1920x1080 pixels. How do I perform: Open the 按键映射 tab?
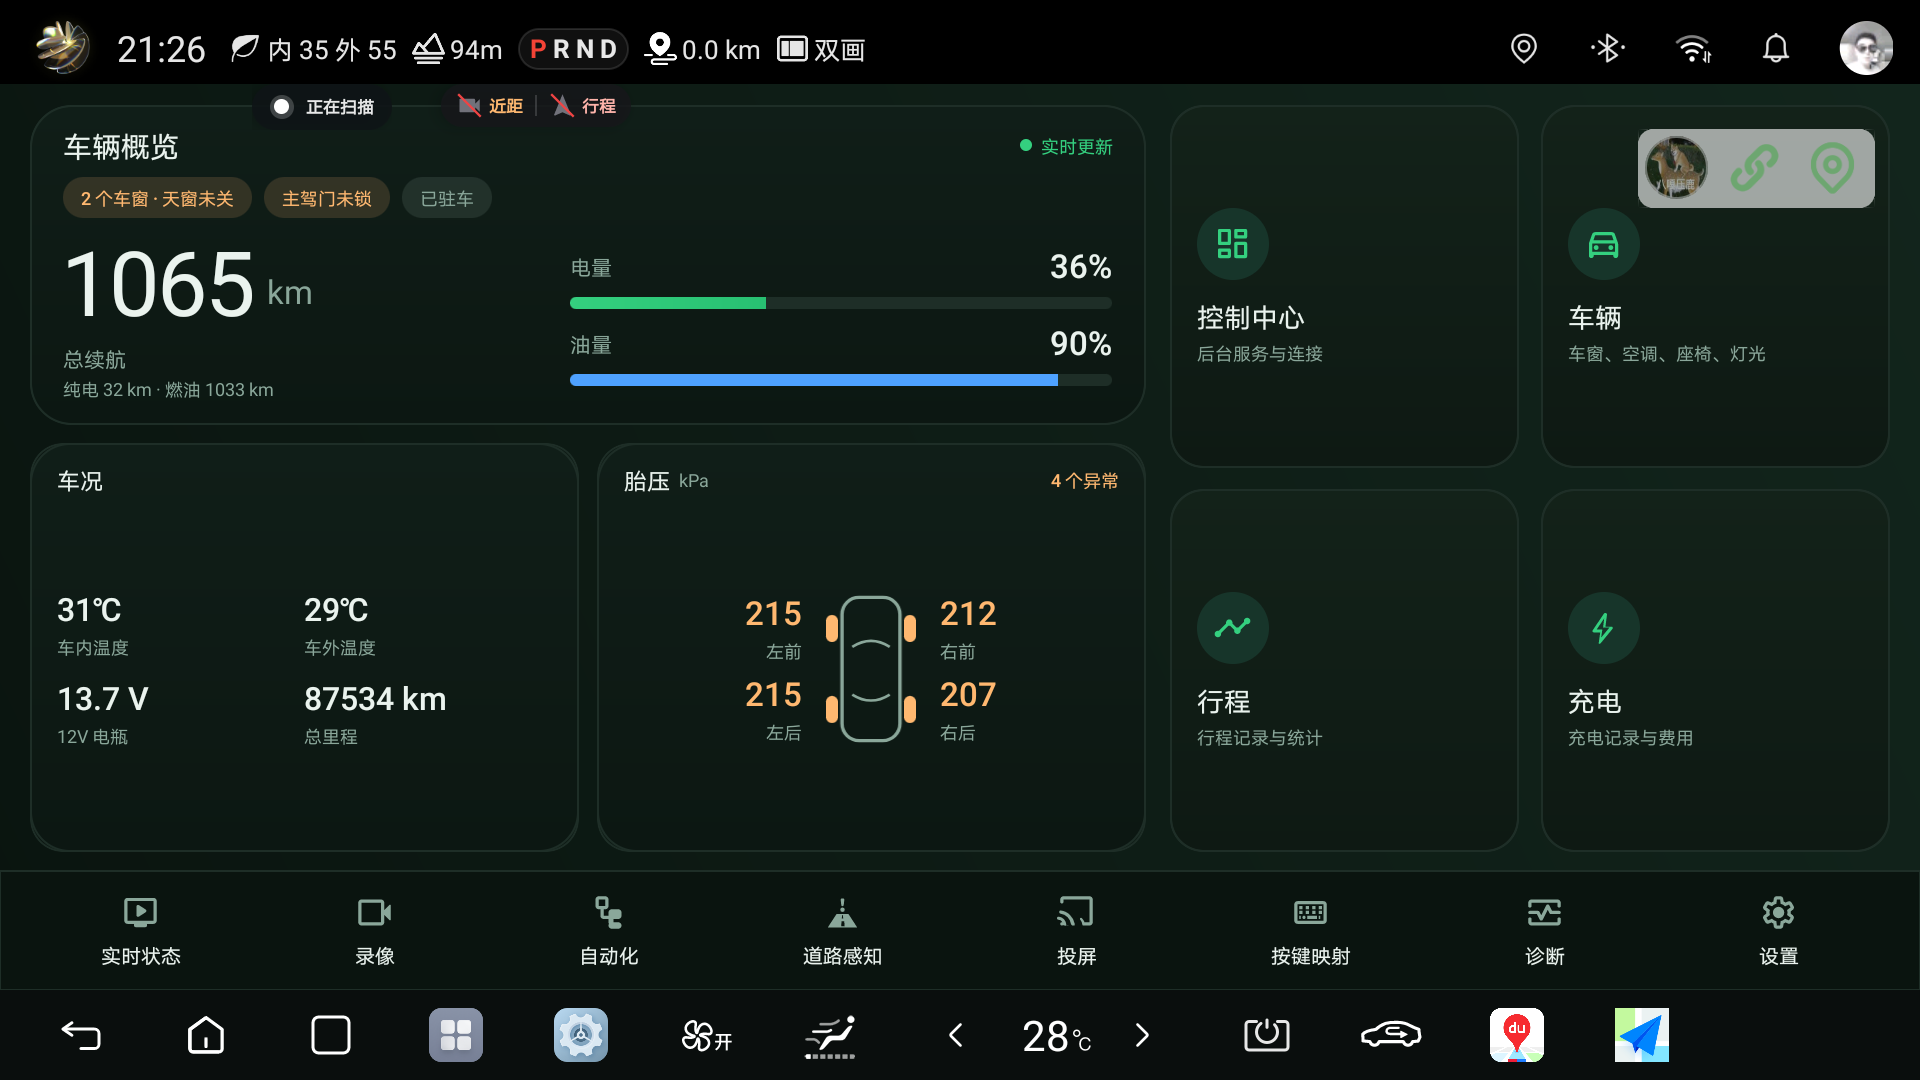point(1311,930)
